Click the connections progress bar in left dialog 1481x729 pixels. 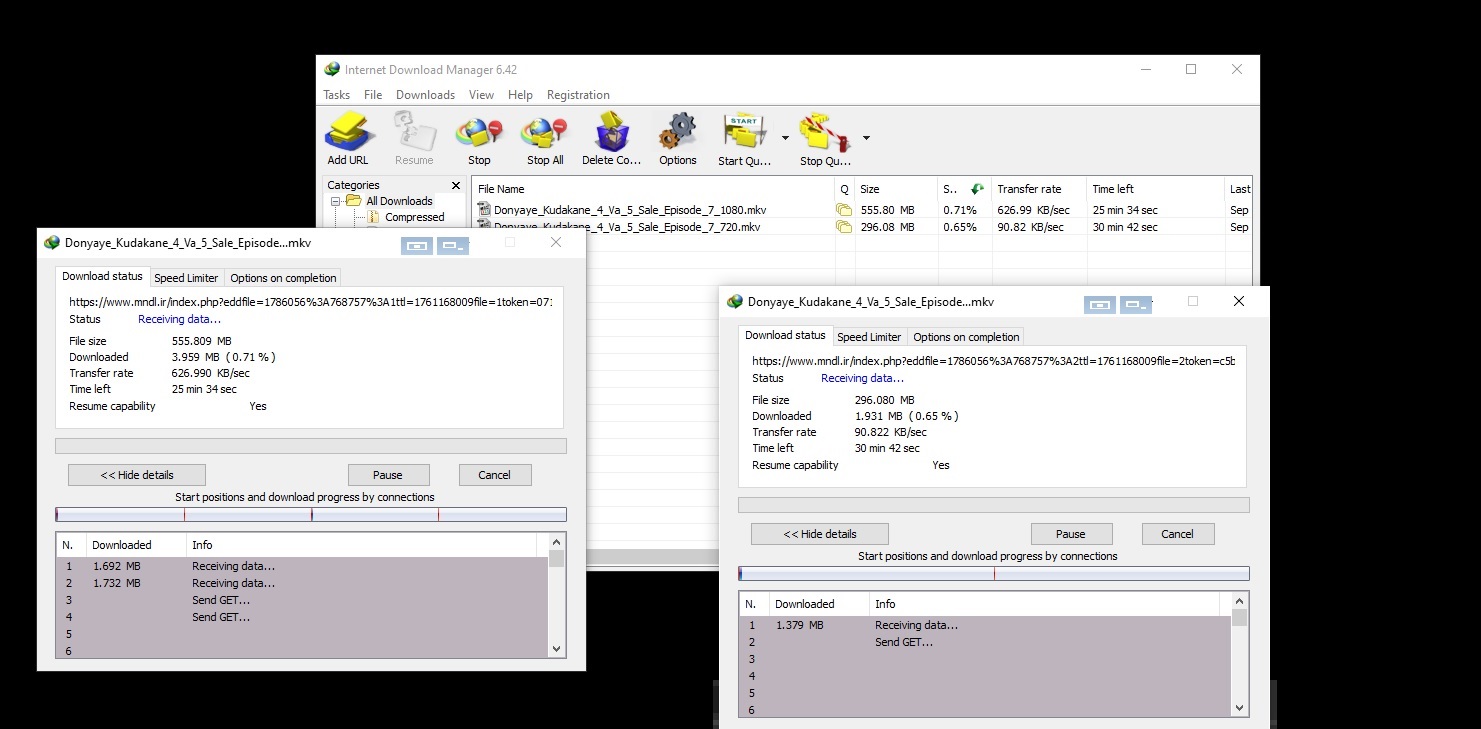(311, 515)
